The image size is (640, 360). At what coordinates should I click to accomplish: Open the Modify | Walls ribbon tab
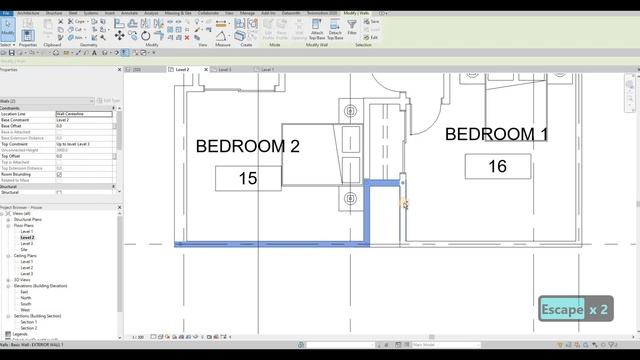356,13
